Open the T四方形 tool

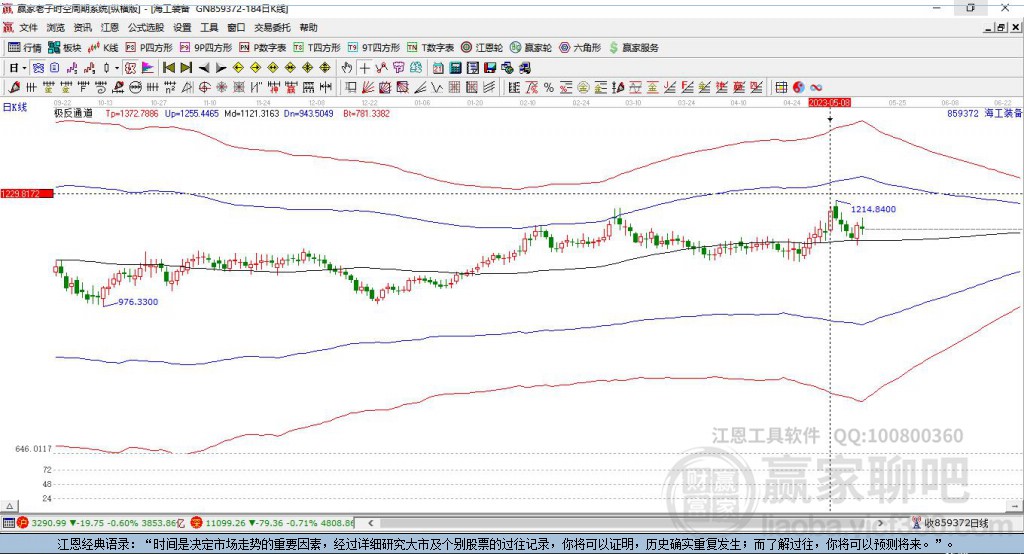[317, 48]
